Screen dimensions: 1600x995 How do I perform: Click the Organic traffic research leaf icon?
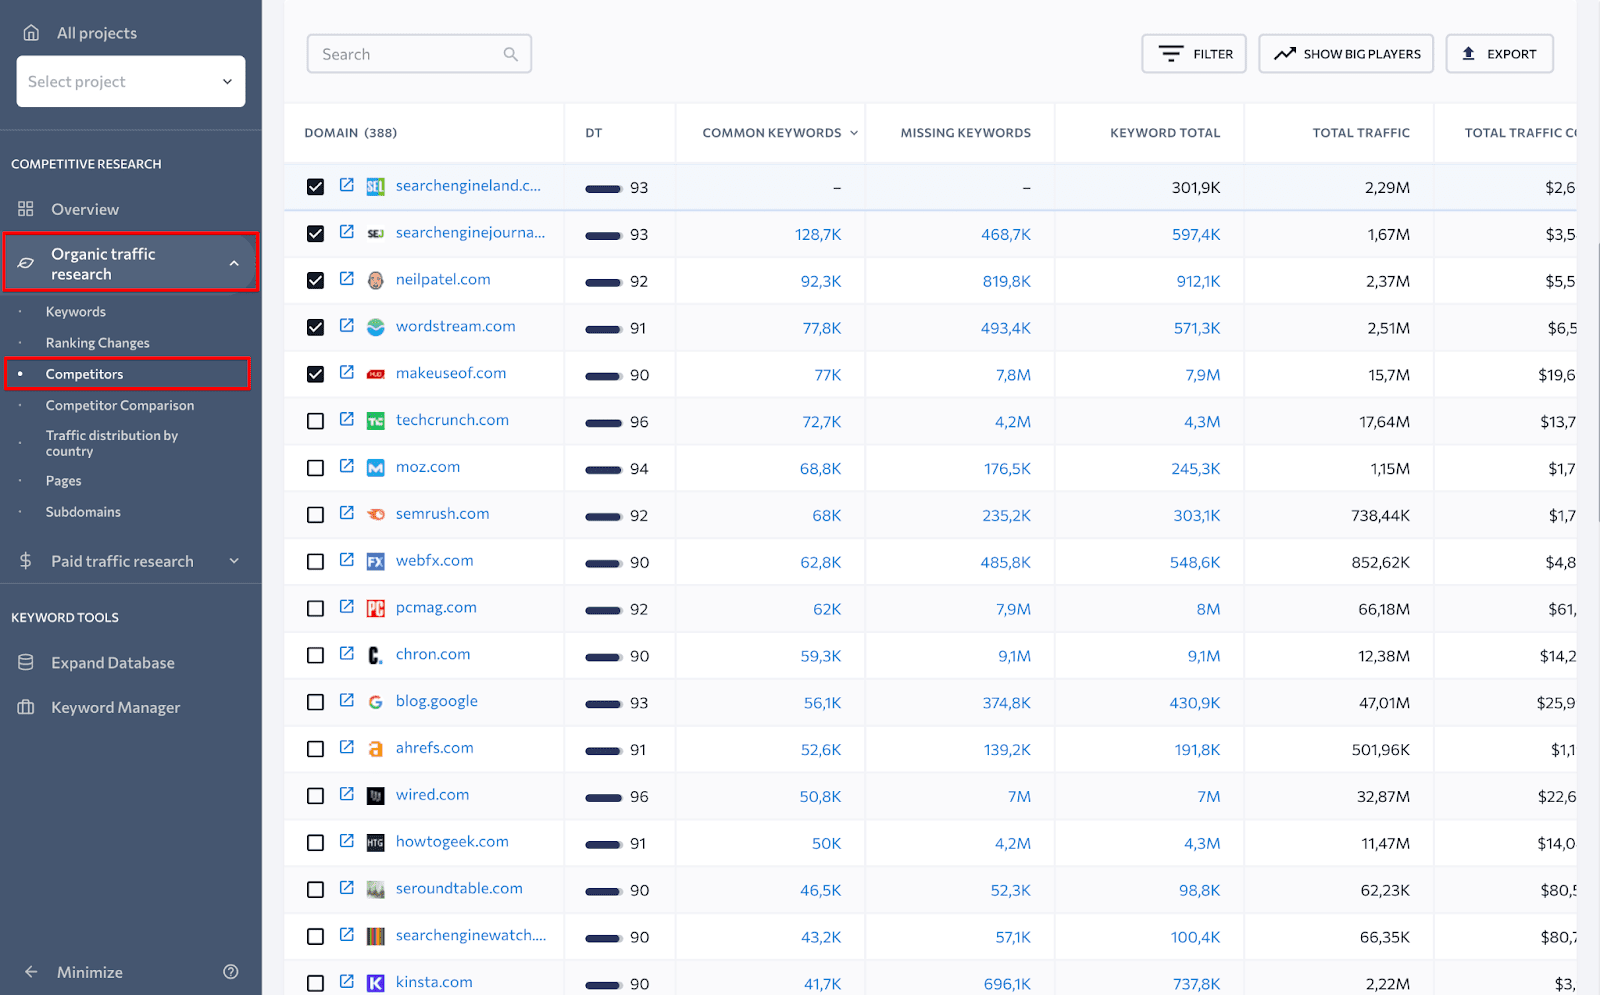coord(26,263)
